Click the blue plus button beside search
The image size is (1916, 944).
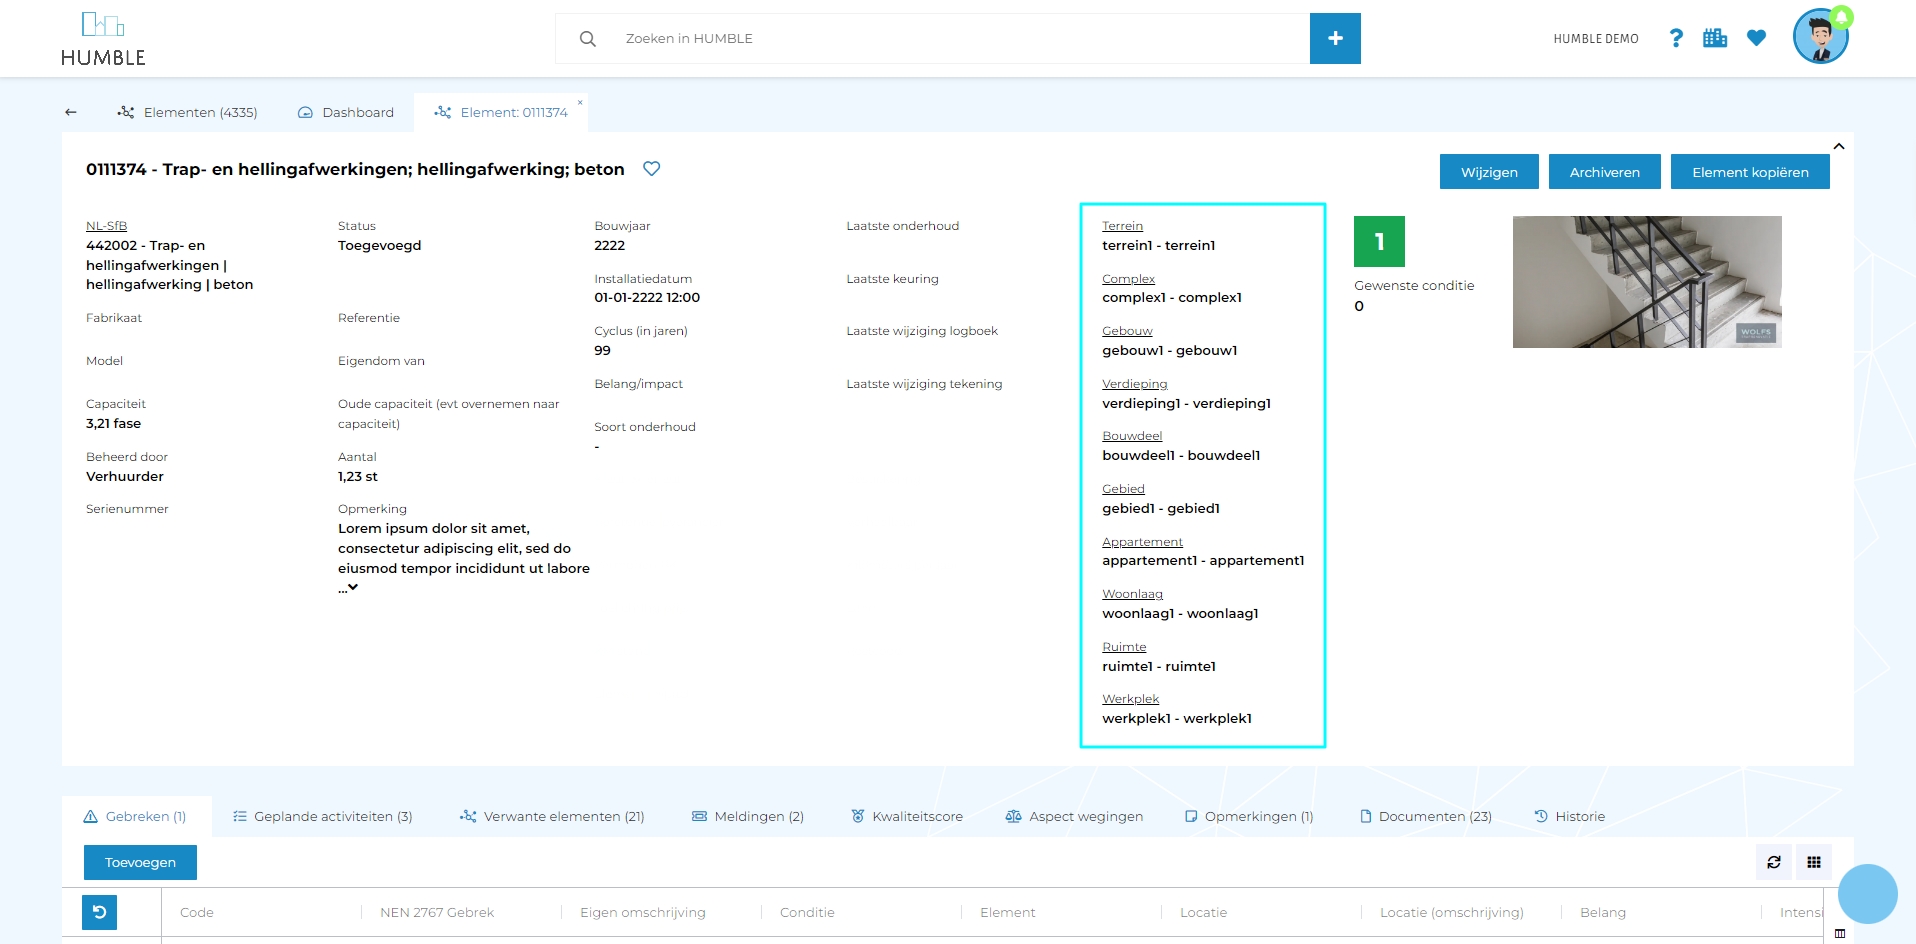coord(1335,38)
